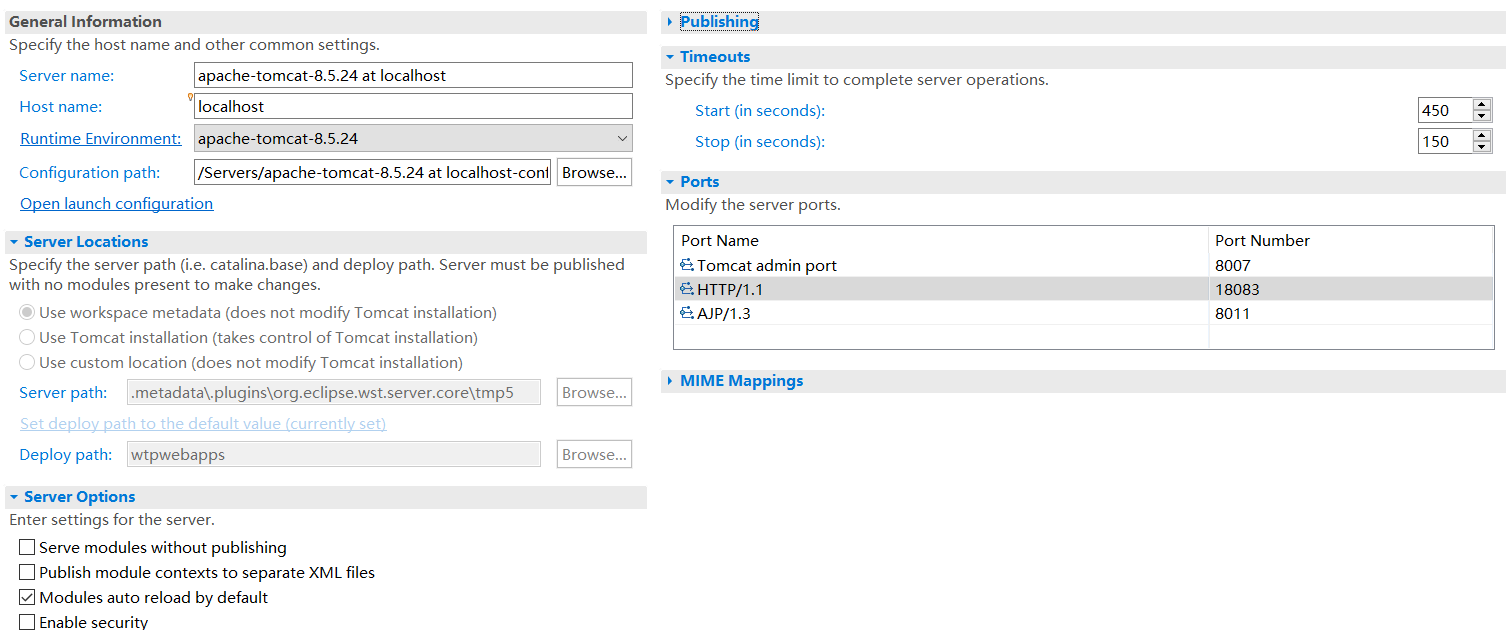
Task: Click the HTTP/1.1 port row icon
Action: pyautogui.click(x=687, y=289)
